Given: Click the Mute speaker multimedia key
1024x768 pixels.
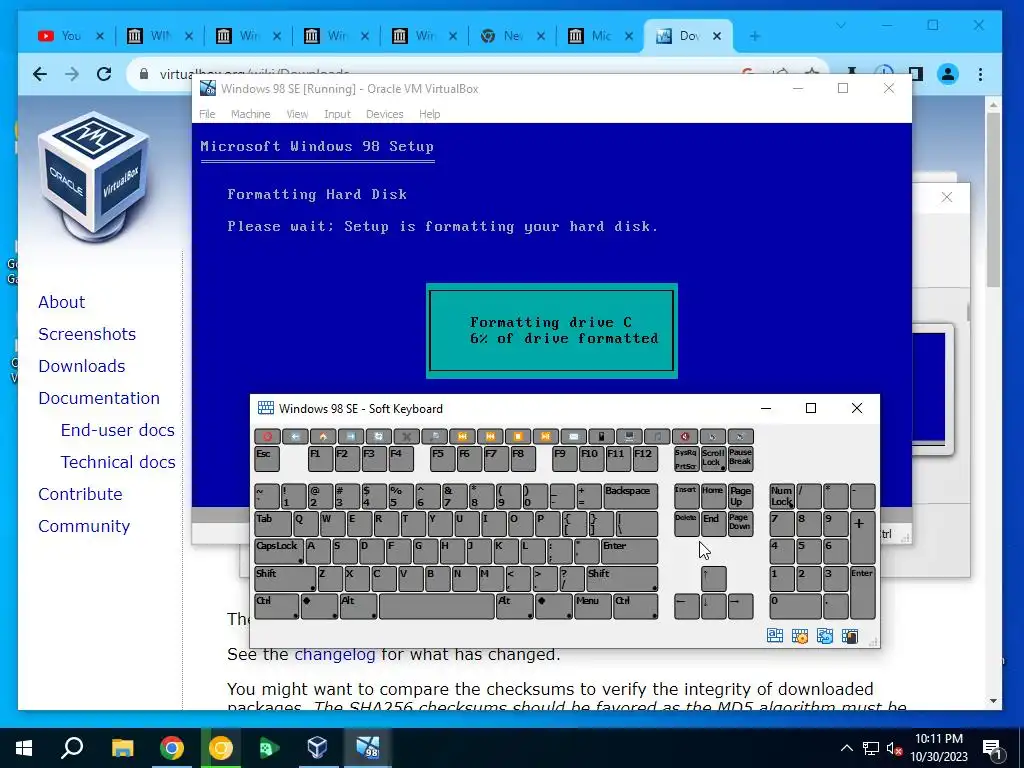Looking at the screenshot, I should [x=685, y=436].
